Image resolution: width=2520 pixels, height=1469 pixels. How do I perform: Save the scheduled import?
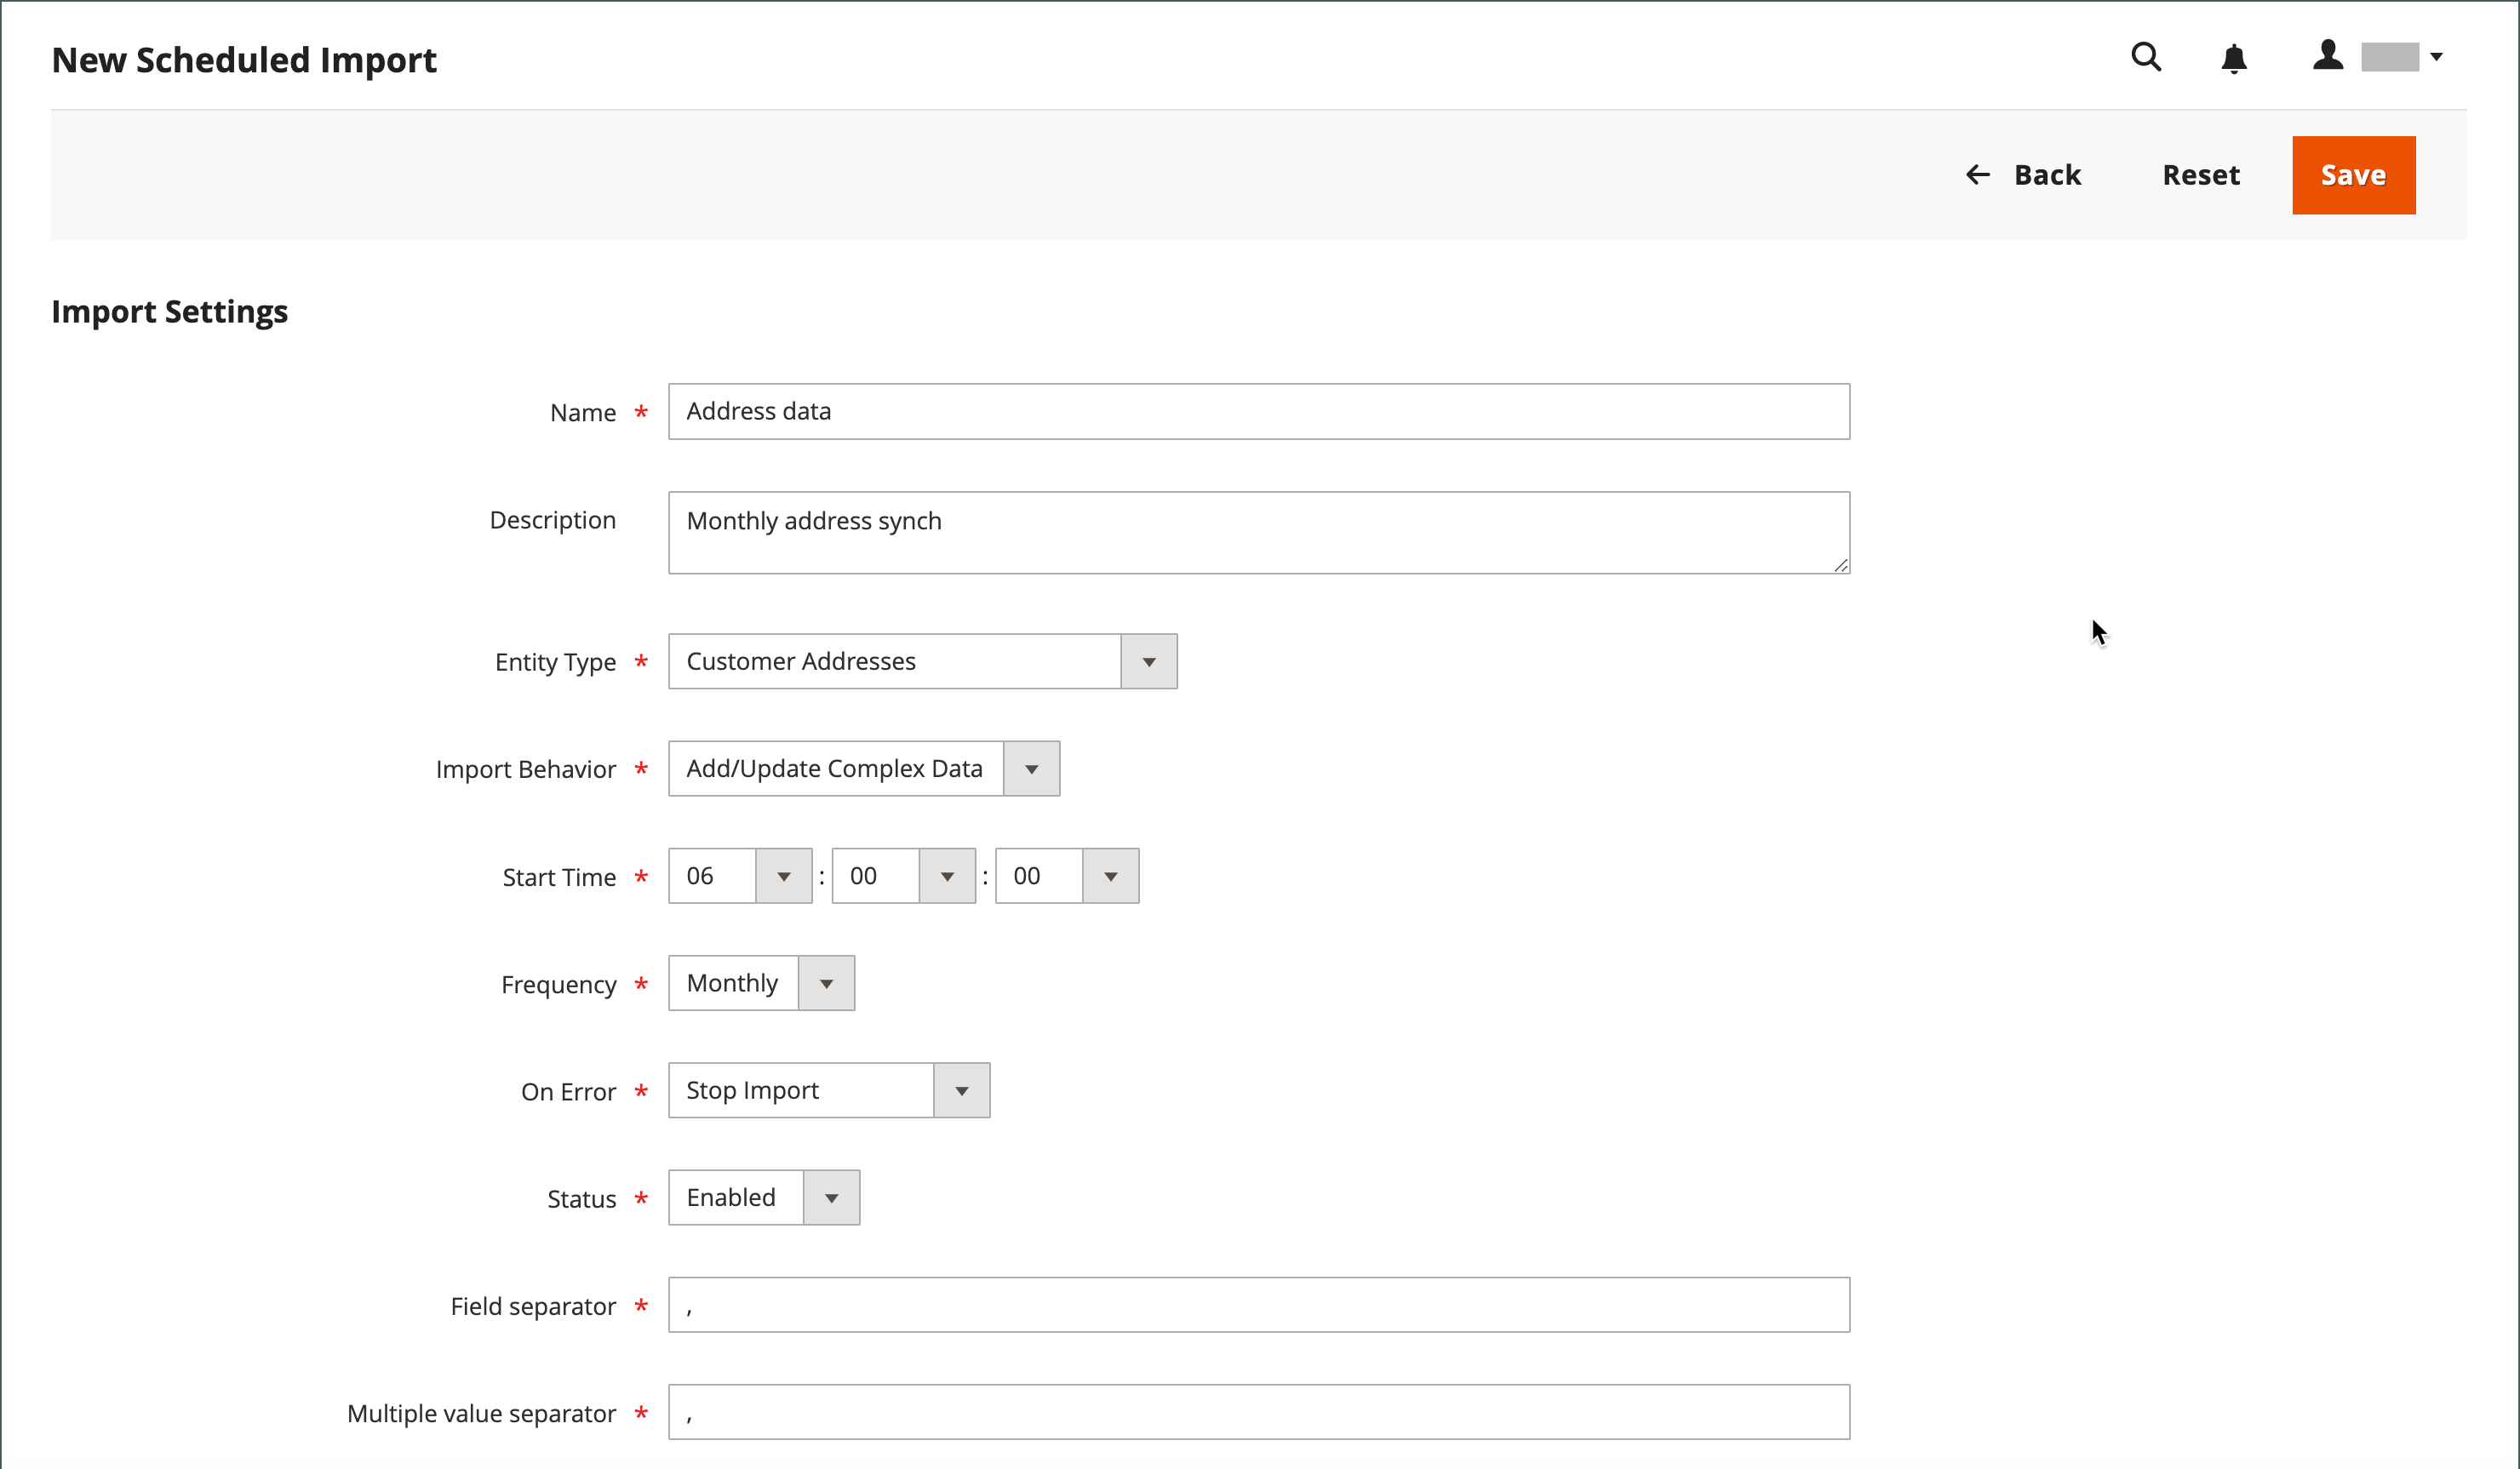coord(2353,175)
